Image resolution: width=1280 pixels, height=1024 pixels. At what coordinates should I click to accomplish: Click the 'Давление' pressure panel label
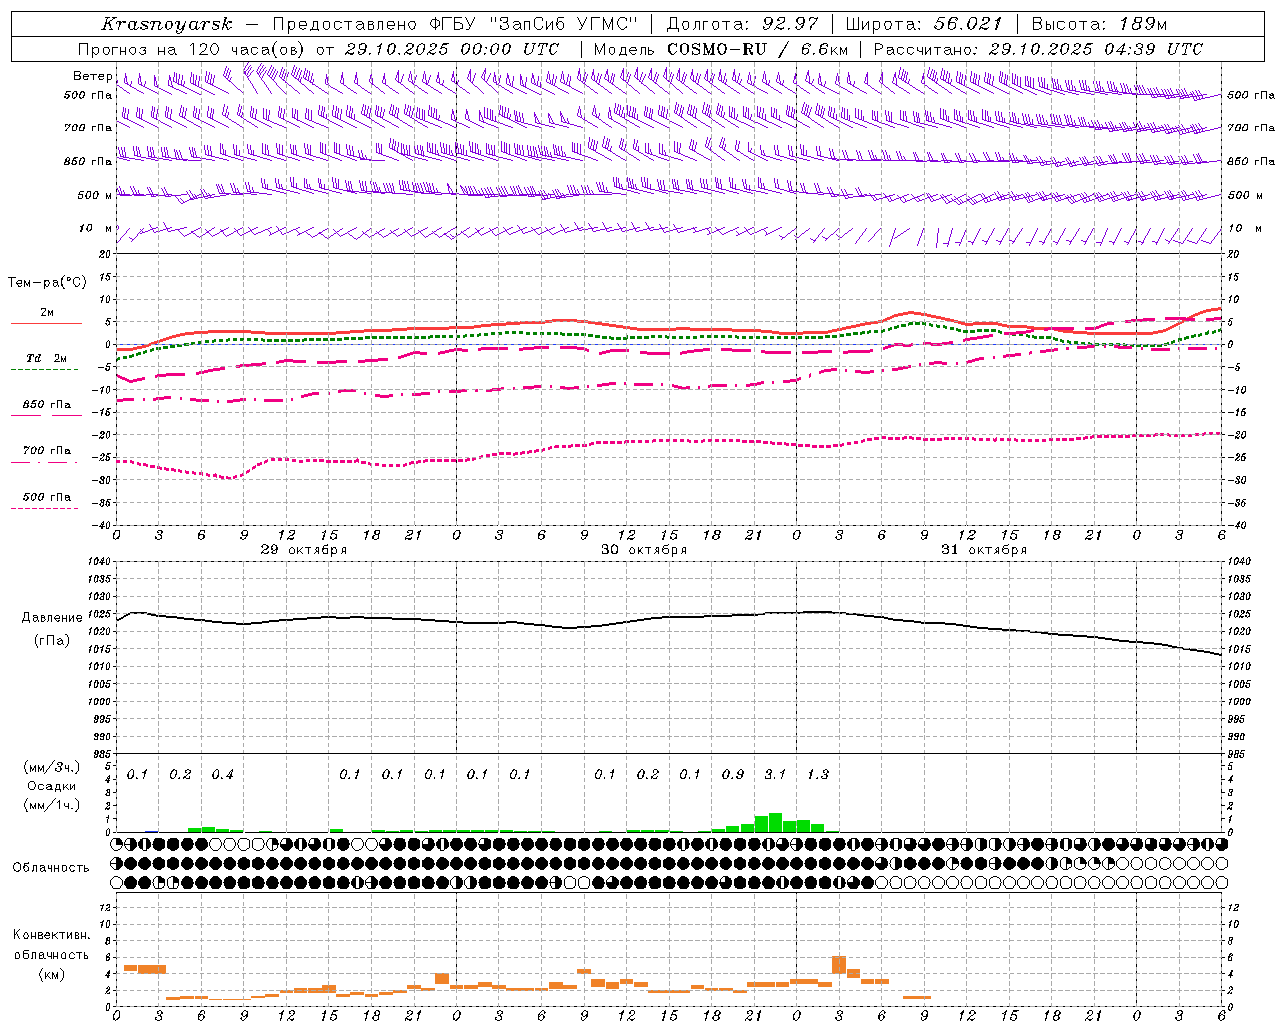(x=52, y=617)
